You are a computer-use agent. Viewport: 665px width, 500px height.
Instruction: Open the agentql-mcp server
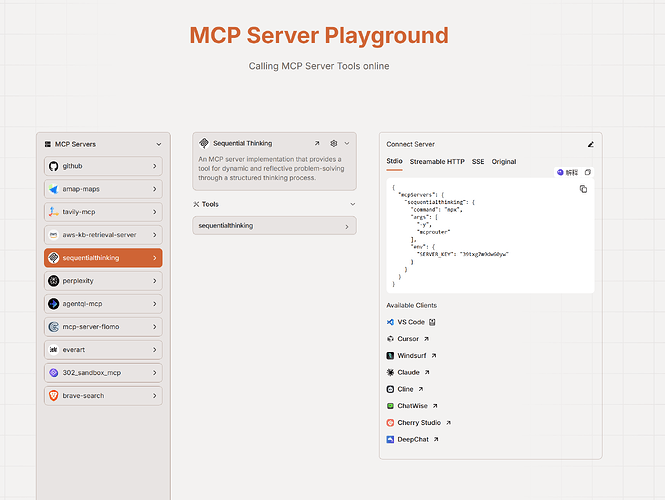click(103, 304)
